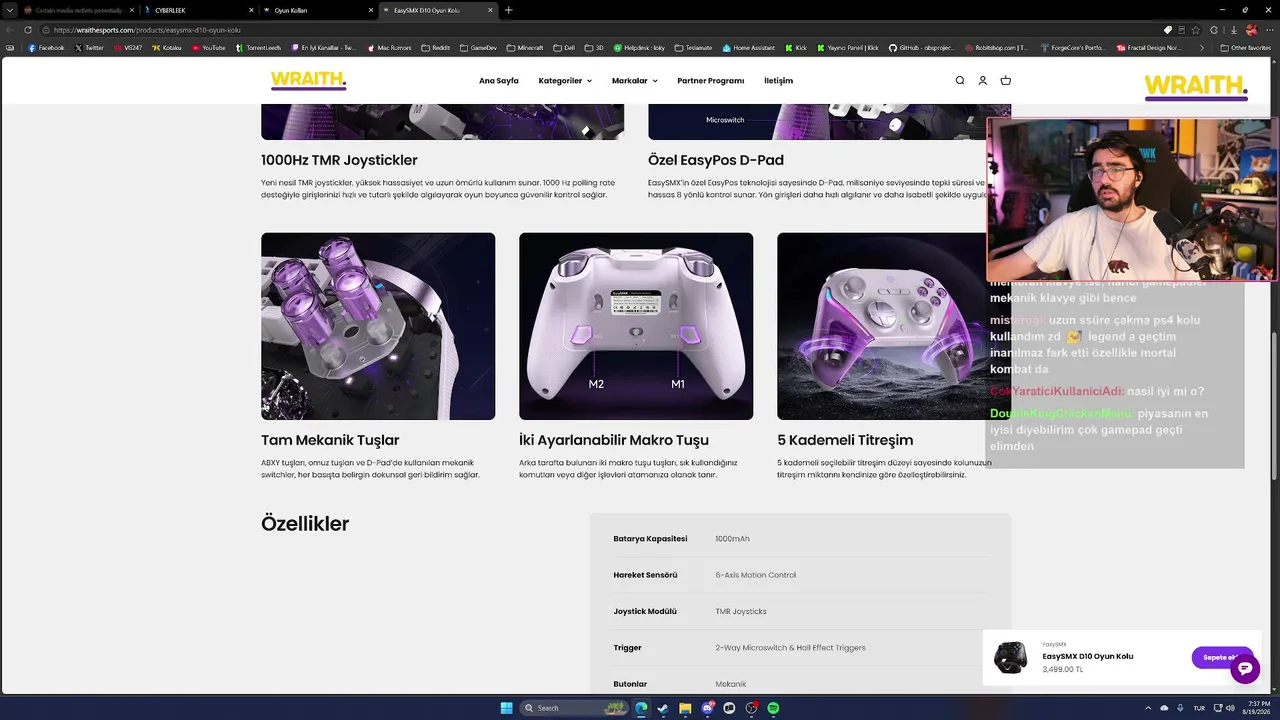Viewport: 1280px width, 720px height.
Task: Click the Sepete ekle button
Action: (x=1222, y=657)
